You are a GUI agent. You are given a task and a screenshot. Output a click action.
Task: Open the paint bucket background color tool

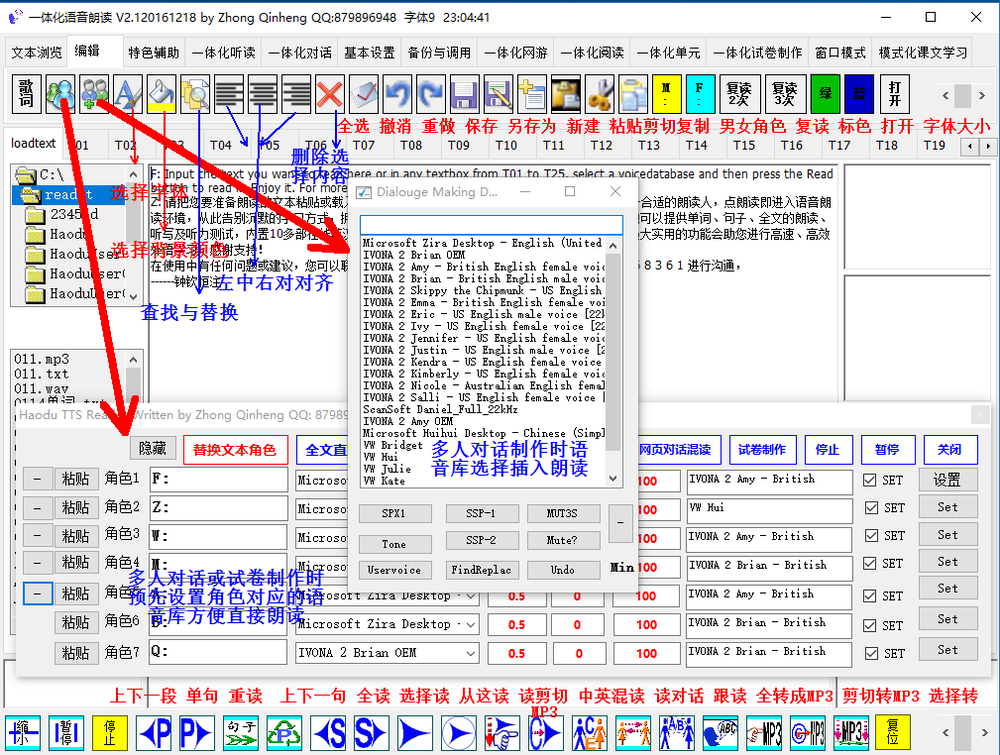(161, 94)
